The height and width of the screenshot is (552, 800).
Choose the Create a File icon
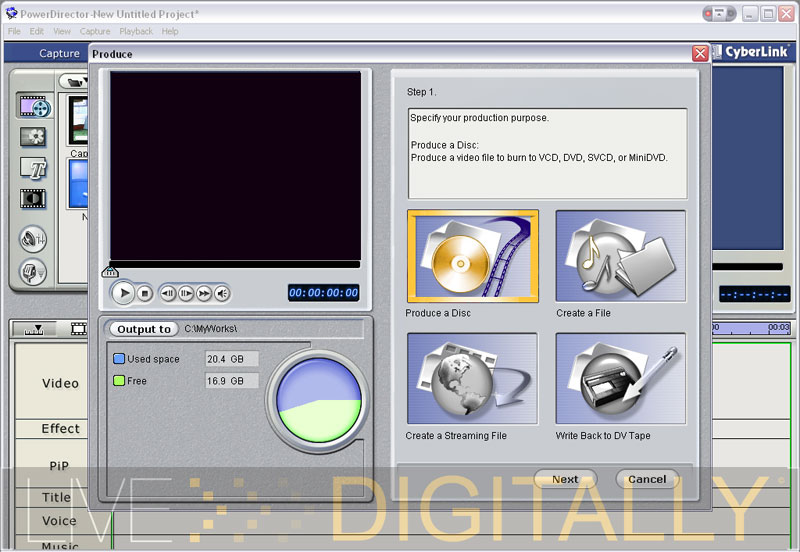[x=620, y=255]
